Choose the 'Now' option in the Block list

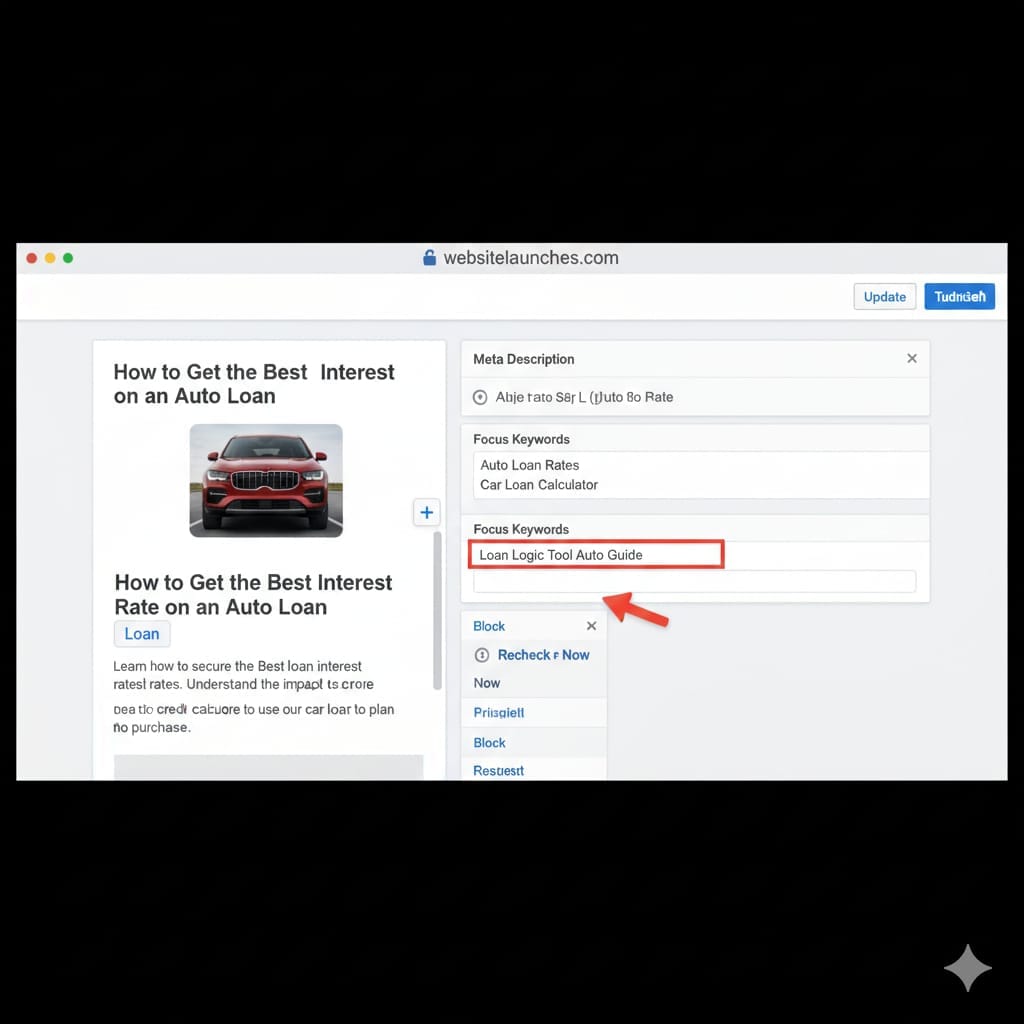click(487, 683)
